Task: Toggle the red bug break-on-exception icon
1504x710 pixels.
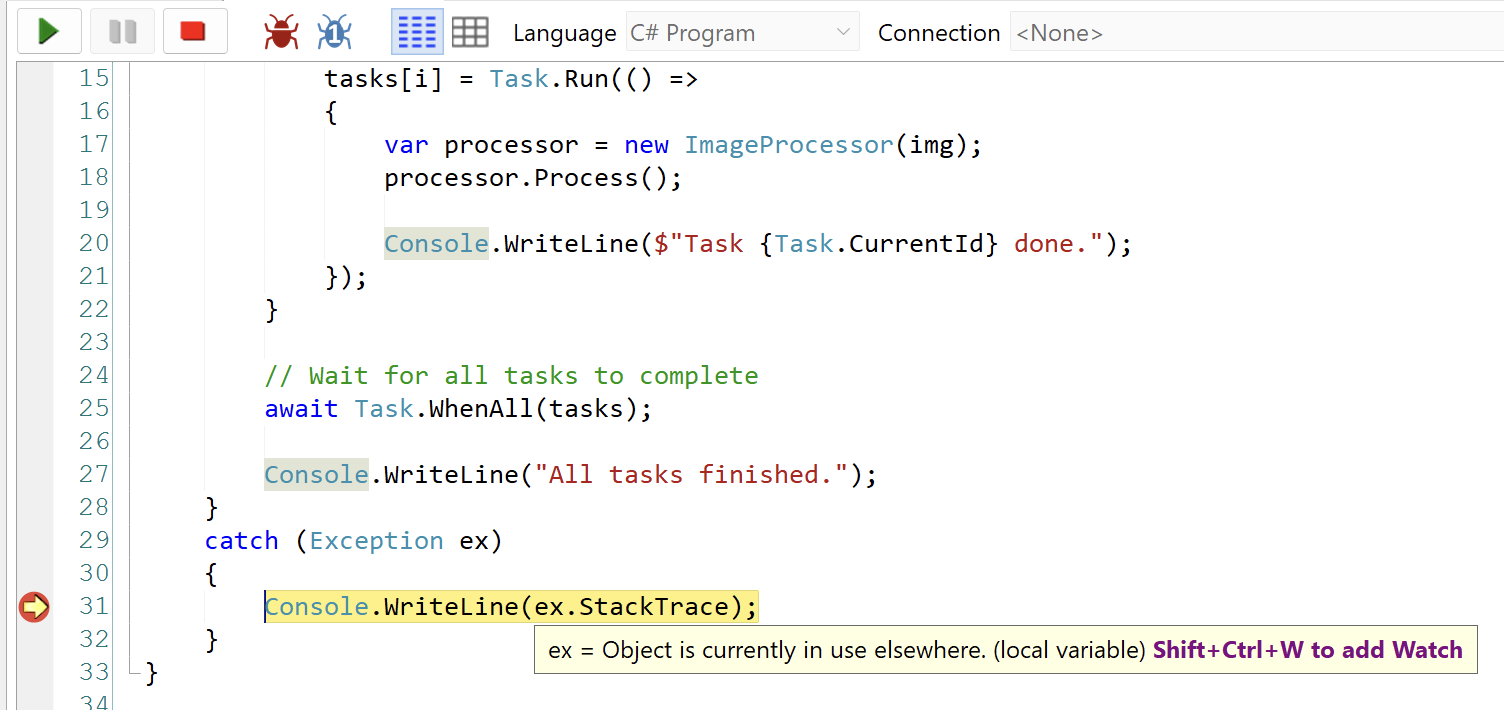Action: click(281, 33)
